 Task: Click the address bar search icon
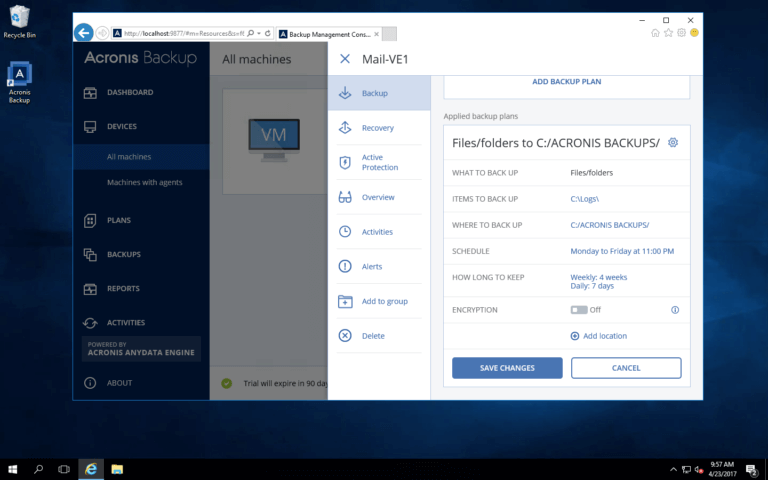(x=251, y=33)
